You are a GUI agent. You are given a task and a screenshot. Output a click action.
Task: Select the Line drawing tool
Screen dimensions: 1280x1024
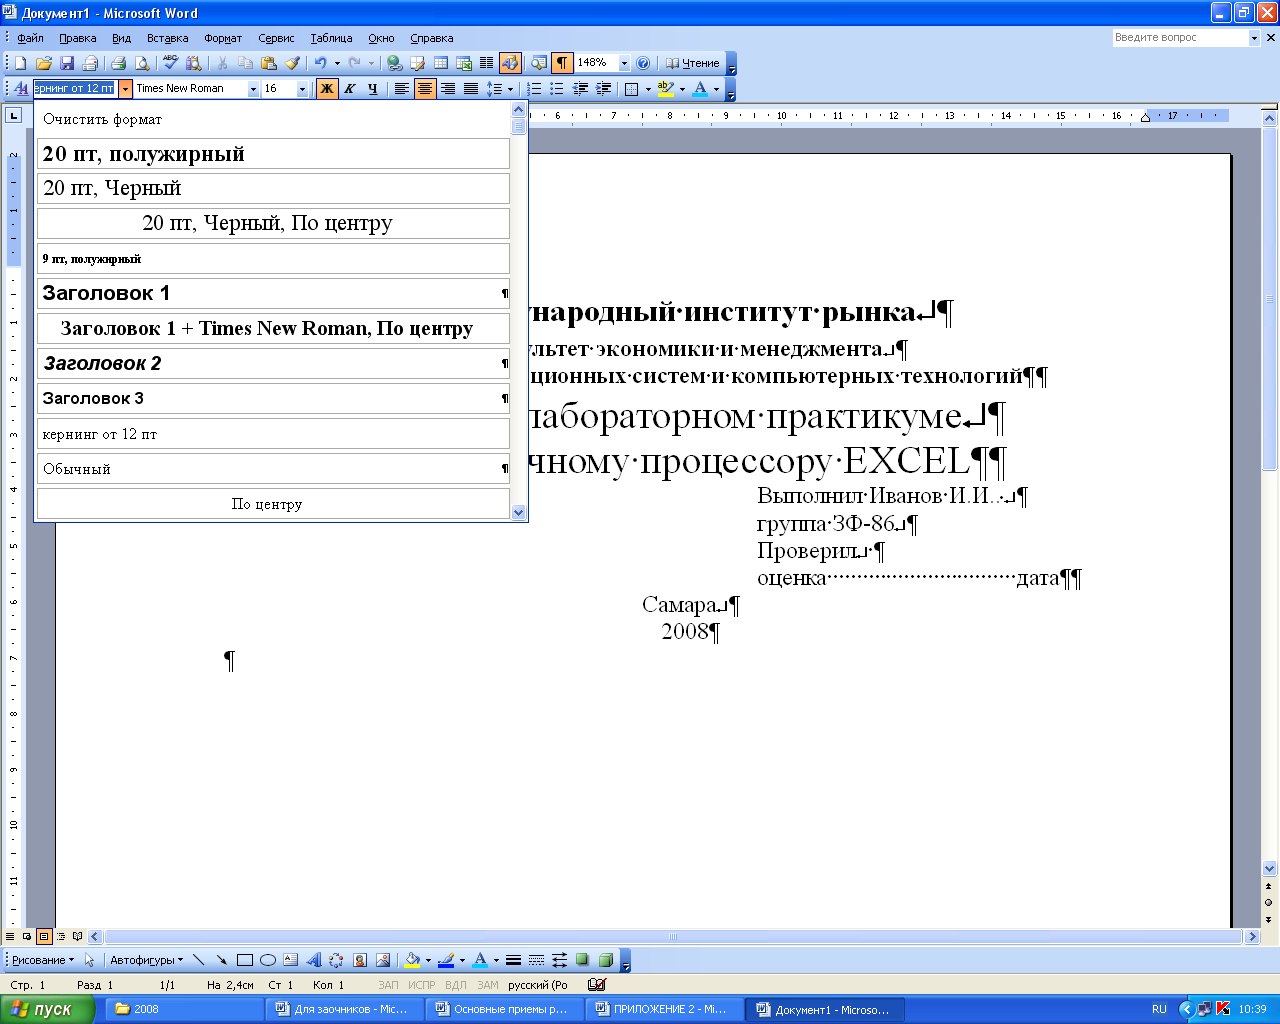(x=198, y=960)
